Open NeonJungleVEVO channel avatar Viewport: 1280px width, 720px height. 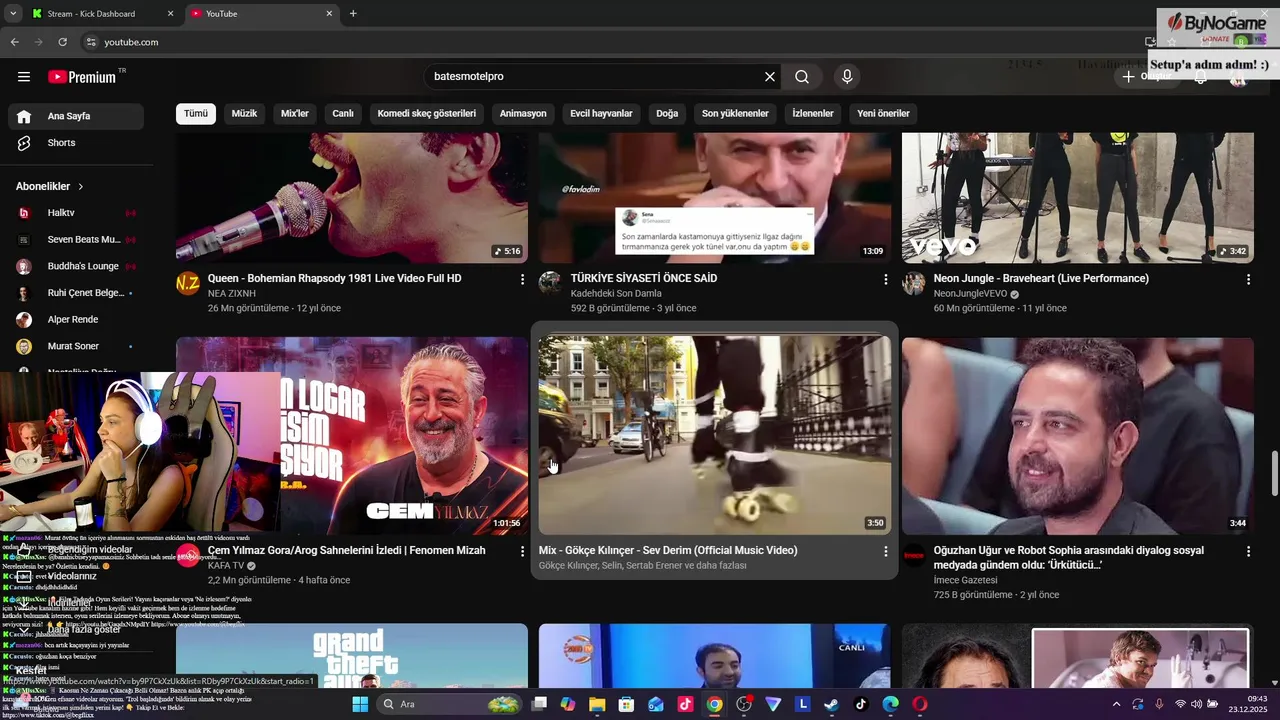click(914, 283)
